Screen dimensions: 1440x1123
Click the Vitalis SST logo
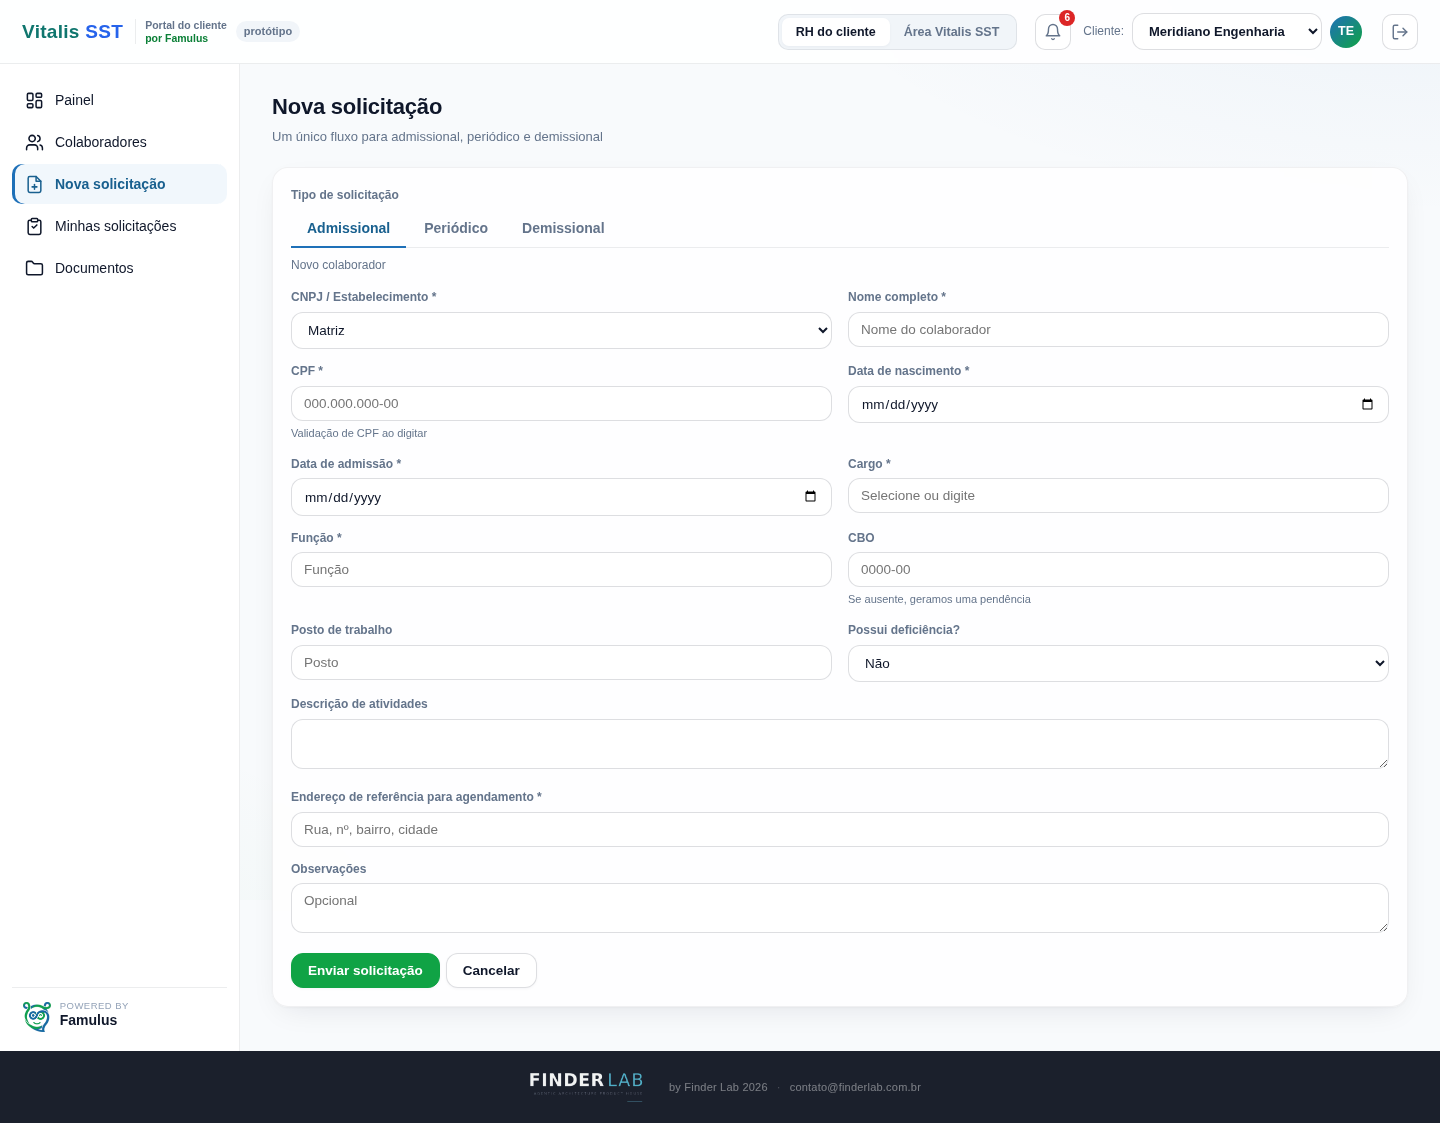(72, 32)
